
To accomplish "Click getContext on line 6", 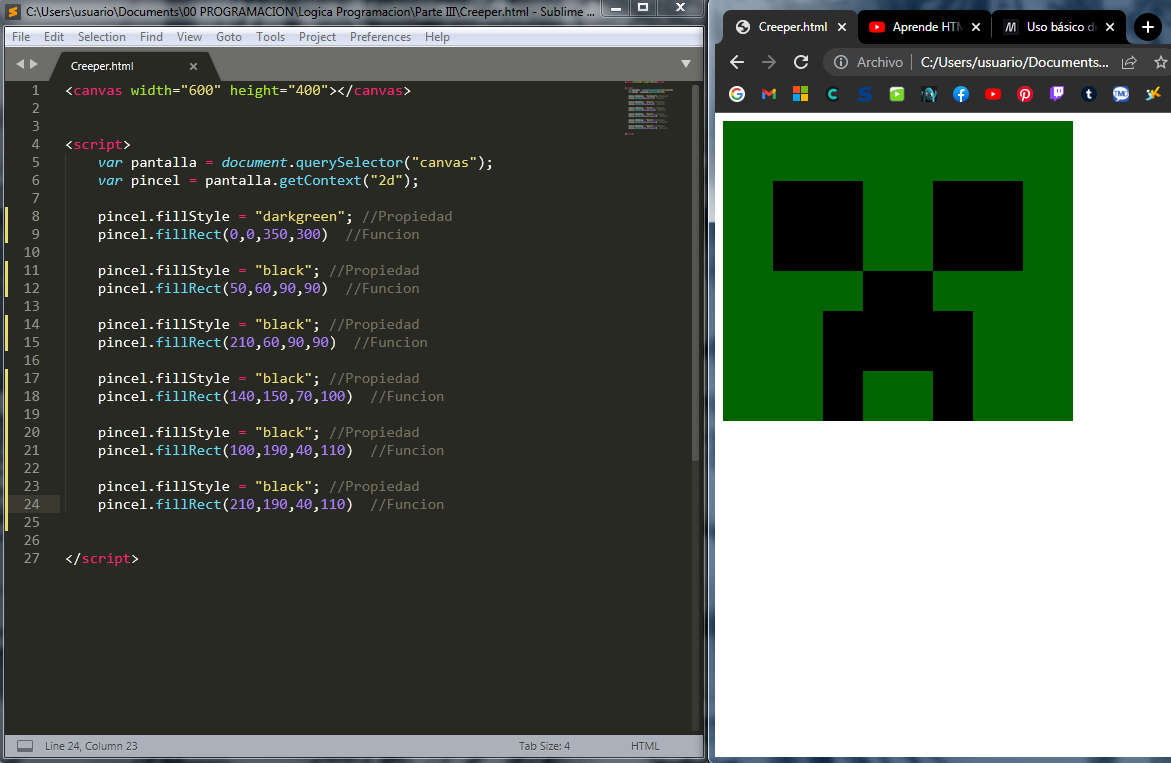I will (x=320, y=181).
